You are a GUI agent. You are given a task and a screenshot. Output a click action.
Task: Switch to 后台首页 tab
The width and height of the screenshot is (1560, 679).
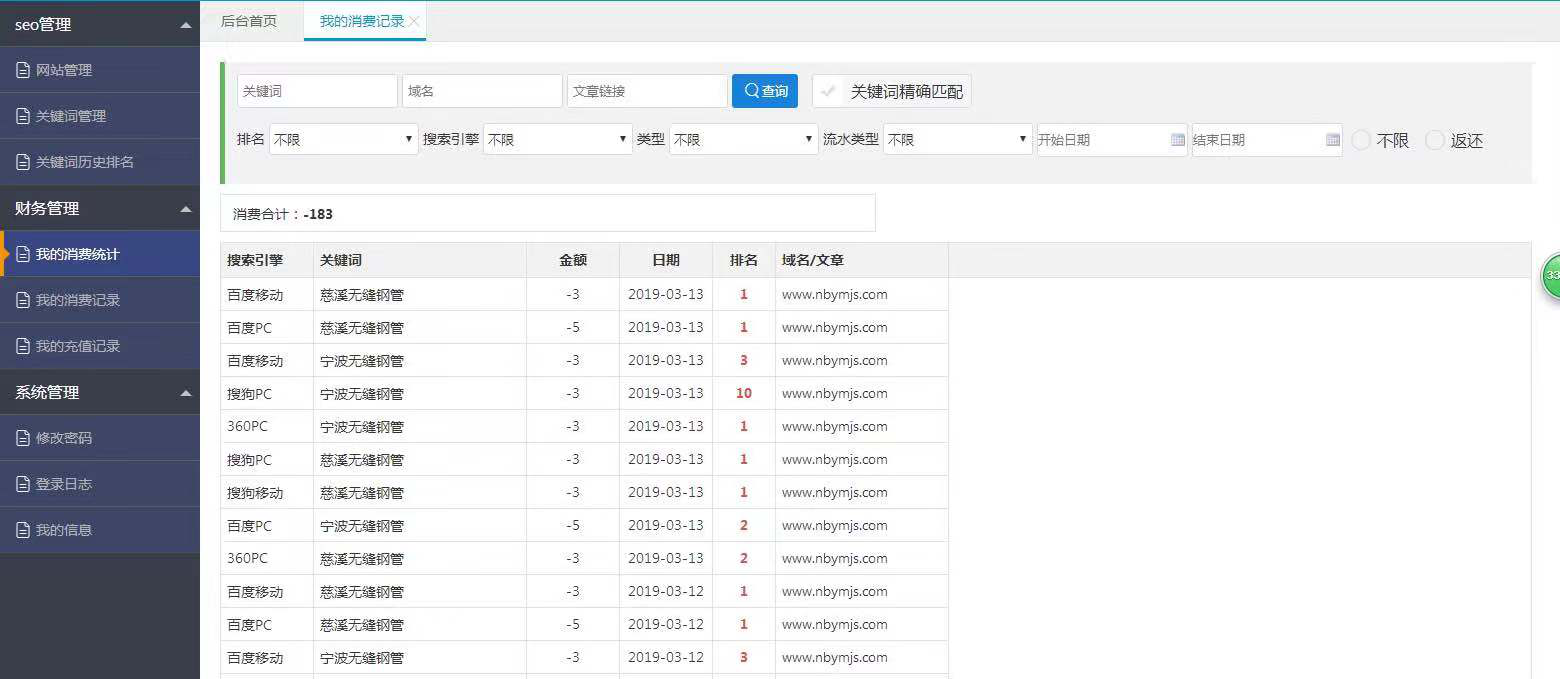click(x=249, y=21)
